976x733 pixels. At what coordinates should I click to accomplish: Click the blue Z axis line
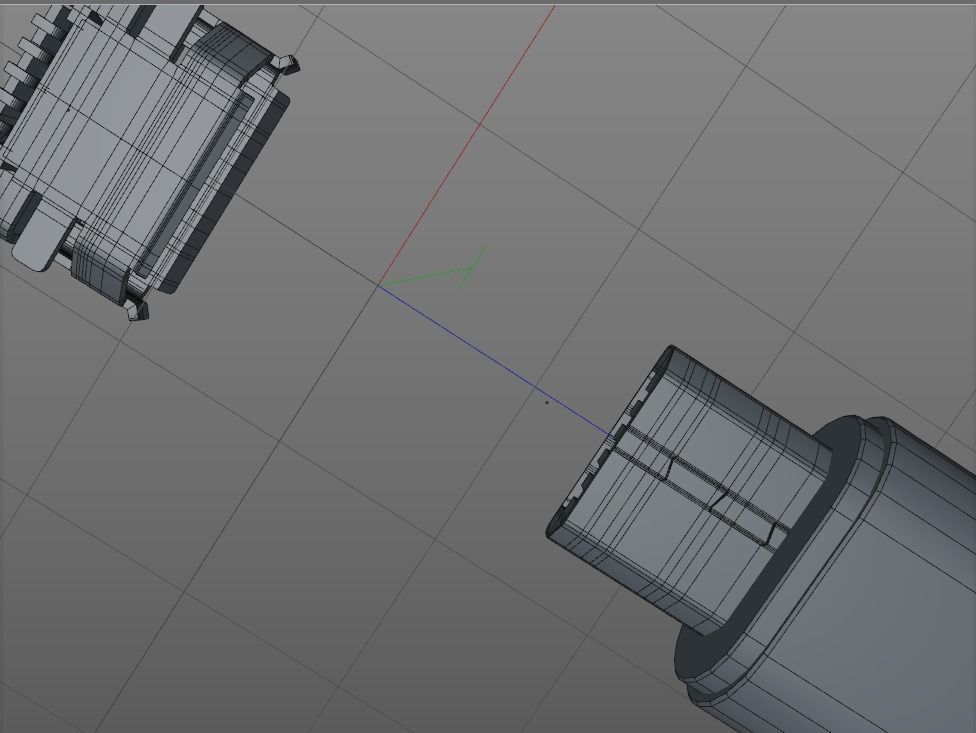(x=495, y=359)
